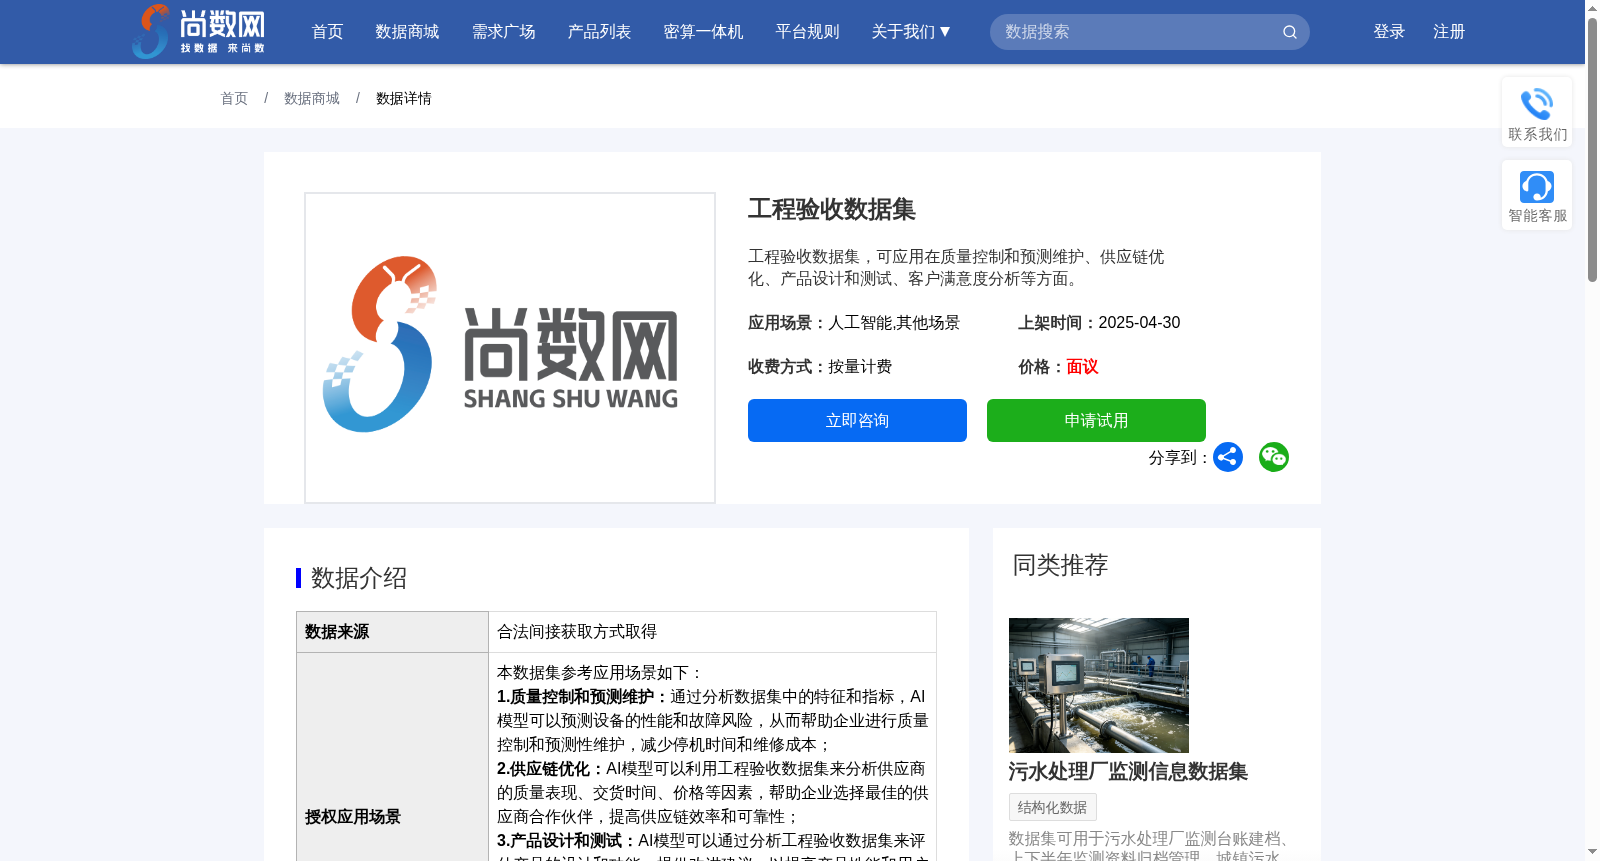This screenshot has width=1600, height=861.
Task: Click the page vertical scrollbar
Action: pyautogui.click(x=1592, y=150)
